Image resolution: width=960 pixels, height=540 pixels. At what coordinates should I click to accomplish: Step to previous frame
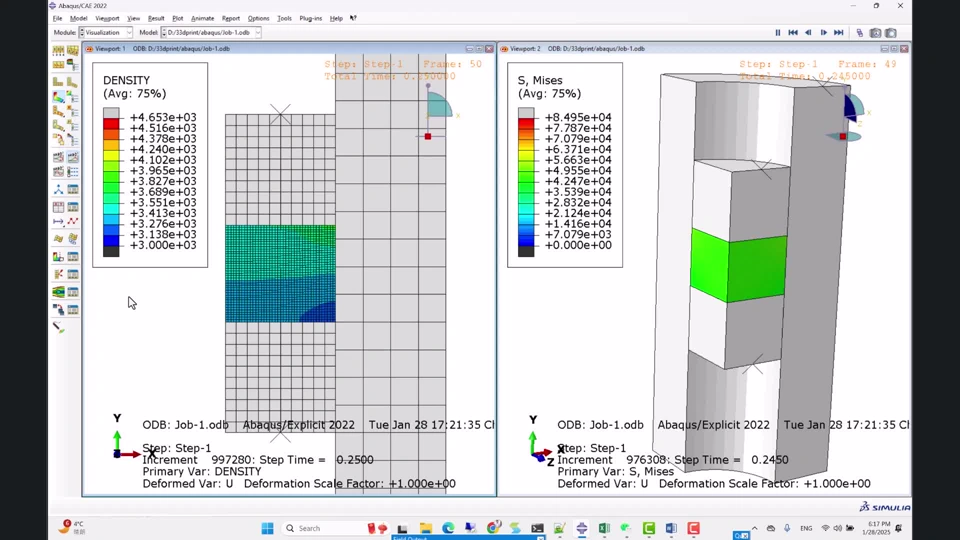click(x=808, y=32)
